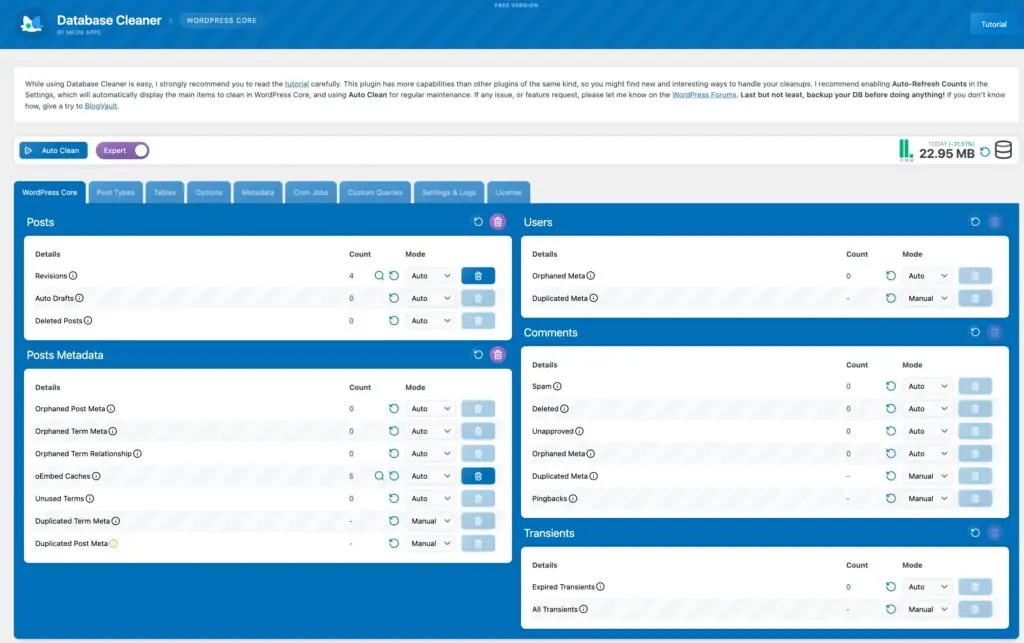
Task: Change Mode for Pingbacks
Action: tap(927, 499)
